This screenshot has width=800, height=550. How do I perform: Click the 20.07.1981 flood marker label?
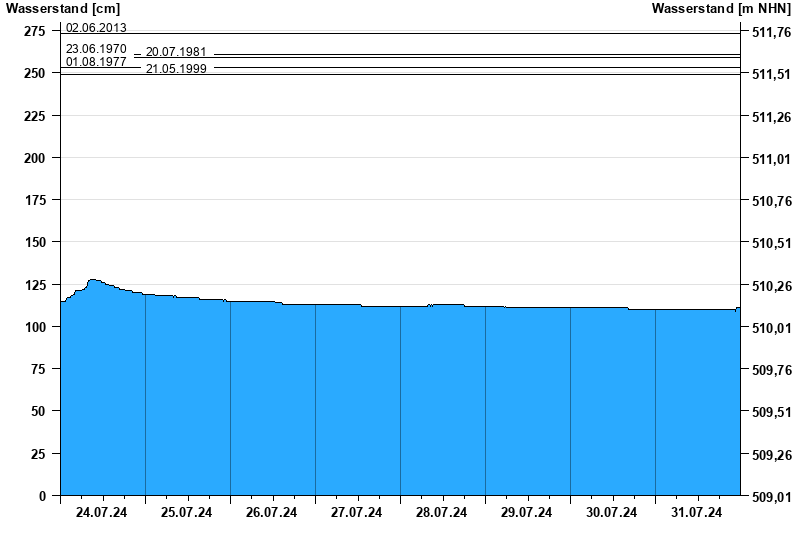[176, 52]
